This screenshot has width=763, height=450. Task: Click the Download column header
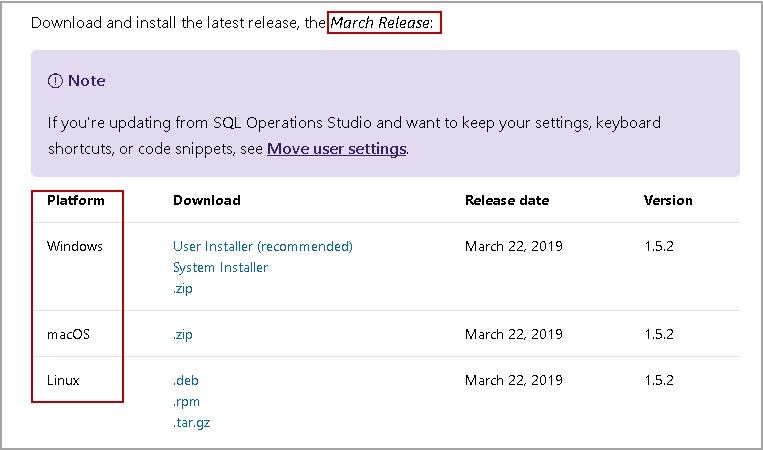[207, 200]
